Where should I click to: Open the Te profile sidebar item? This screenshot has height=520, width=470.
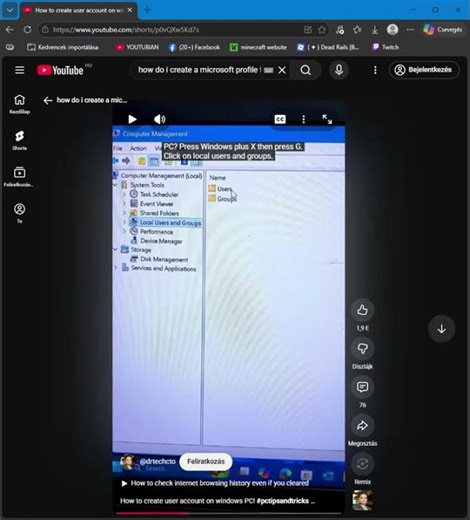click(20, 213)
